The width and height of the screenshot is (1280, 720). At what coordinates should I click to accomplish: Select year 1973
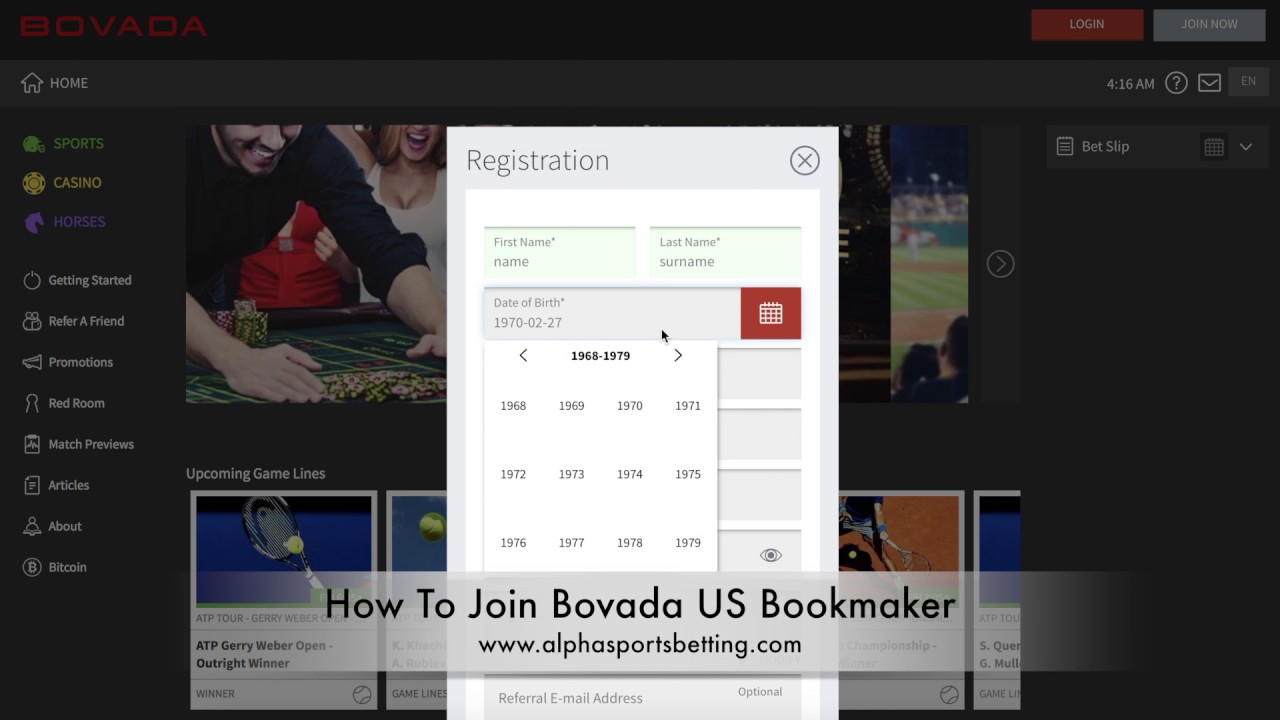point(571,474)
